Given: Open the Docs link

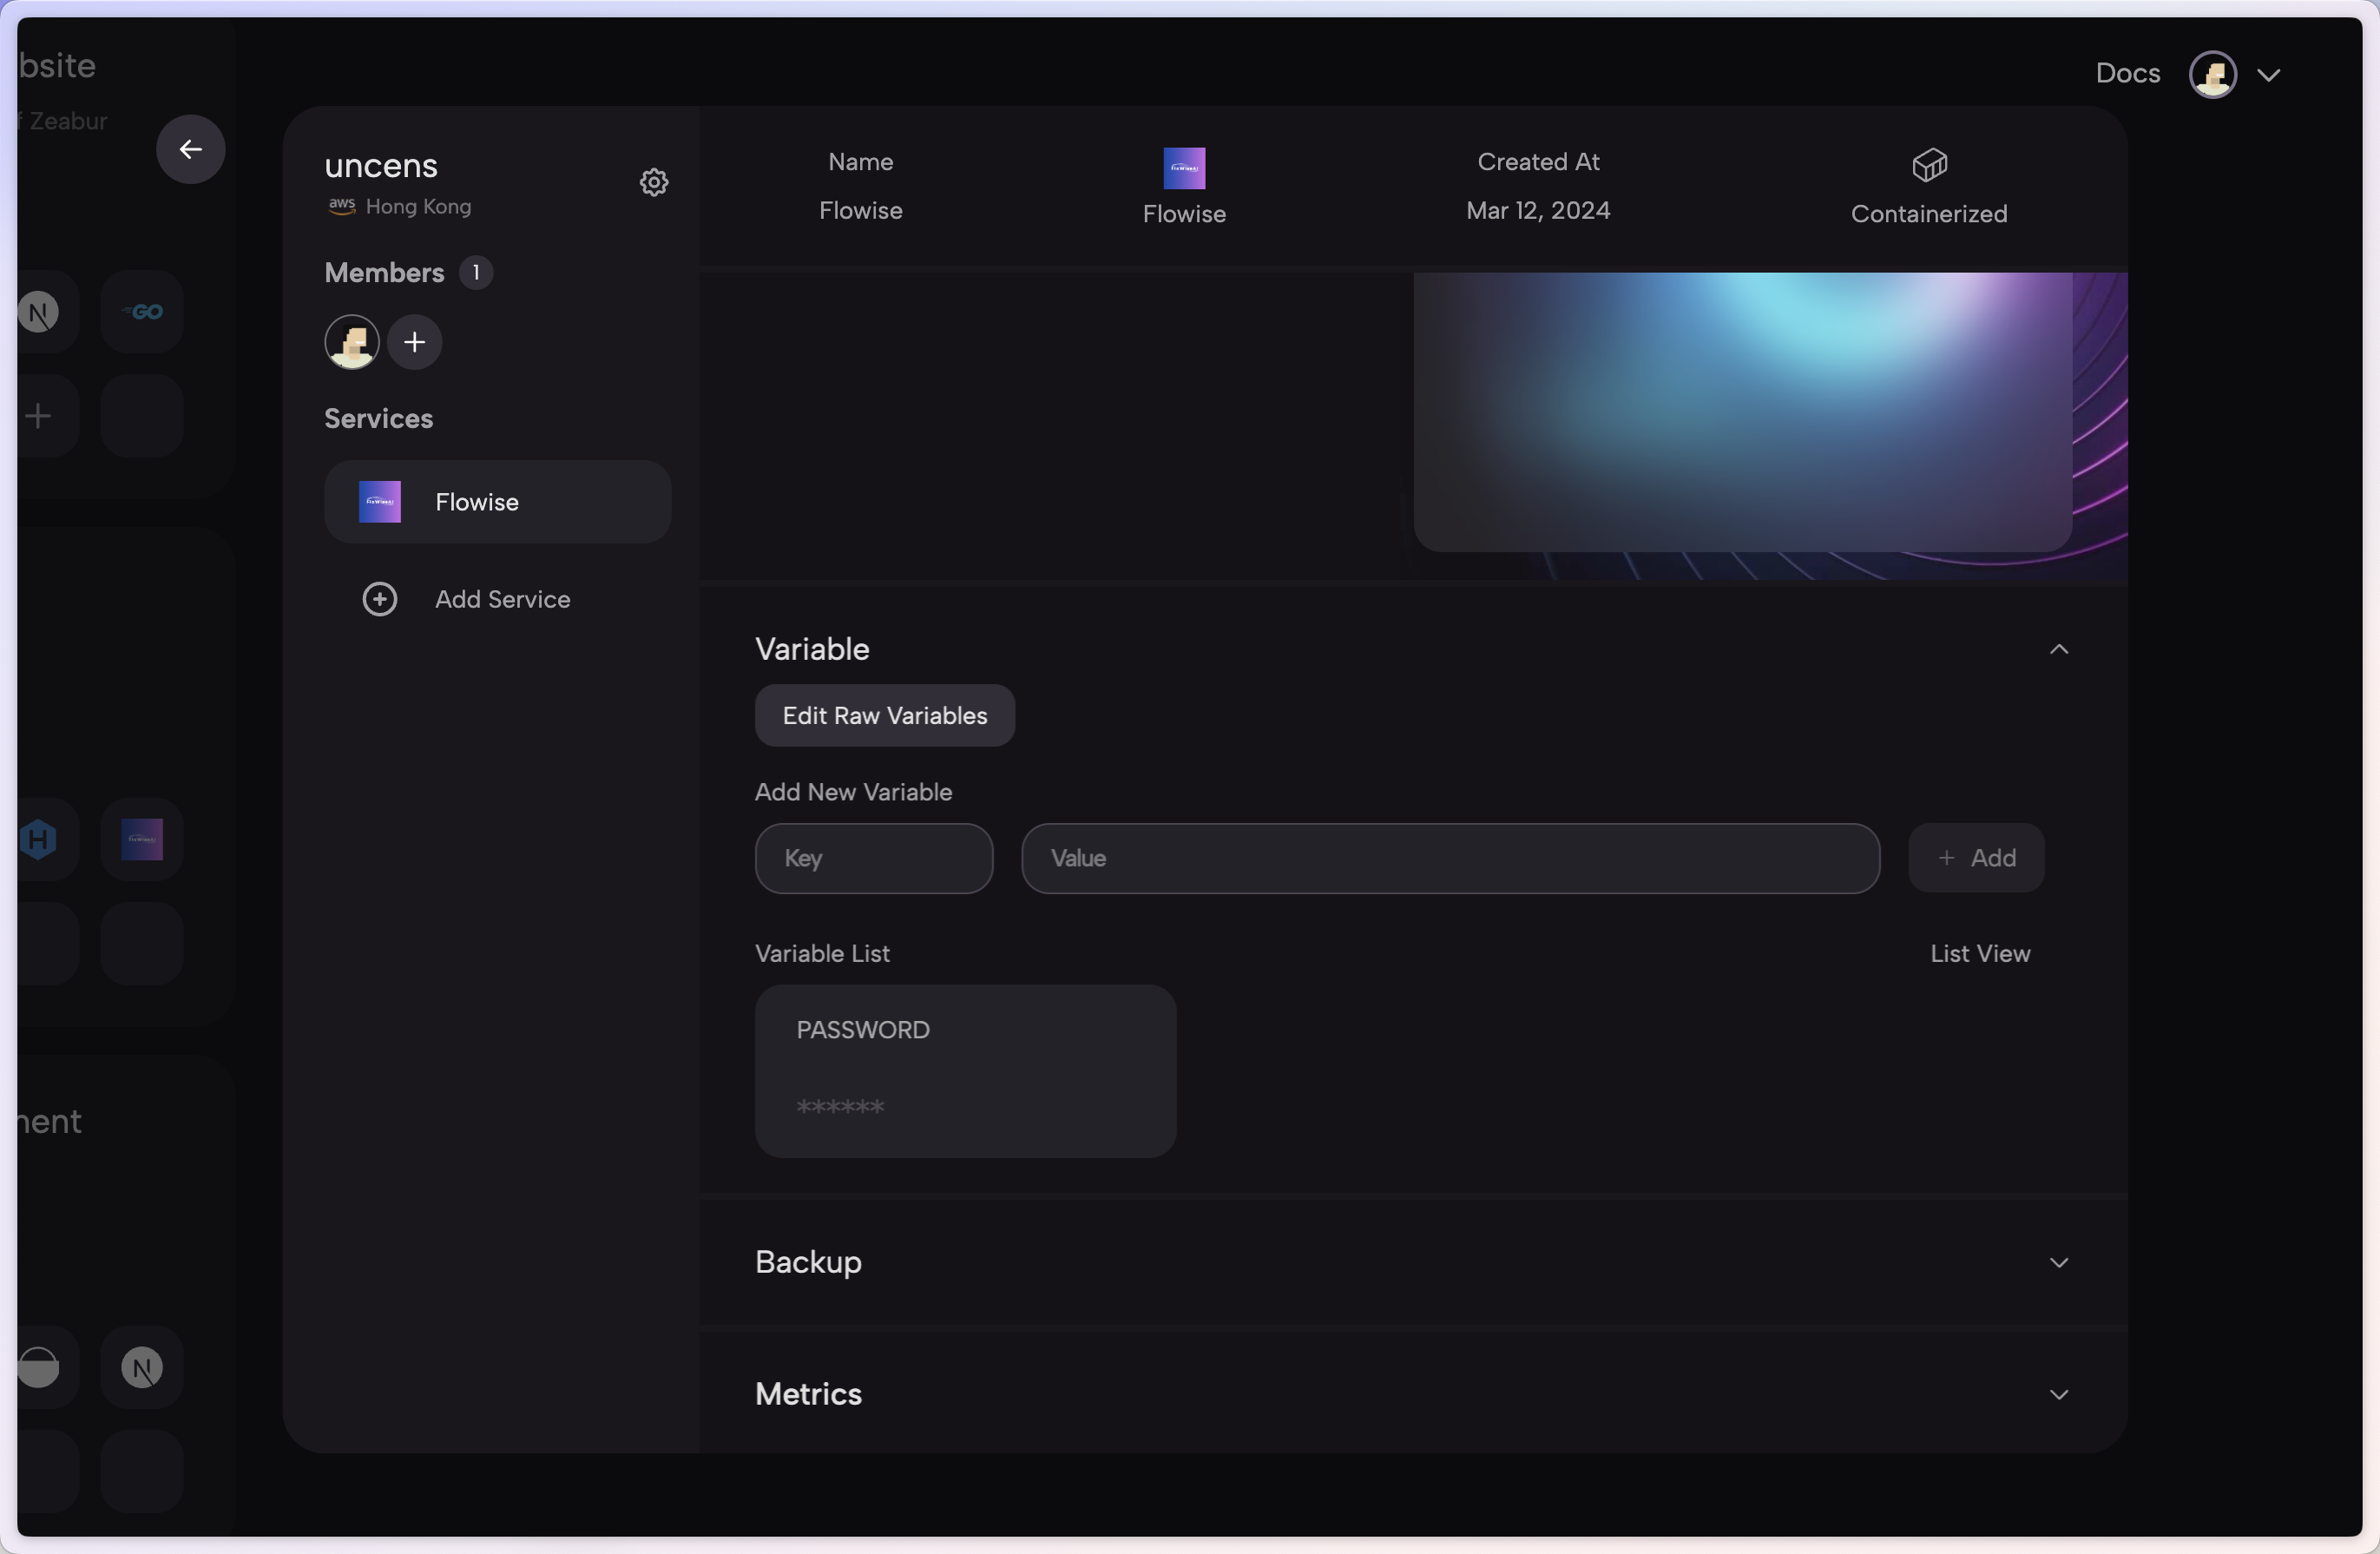Looking at the screenshot, I should (x=2127, y=74).
